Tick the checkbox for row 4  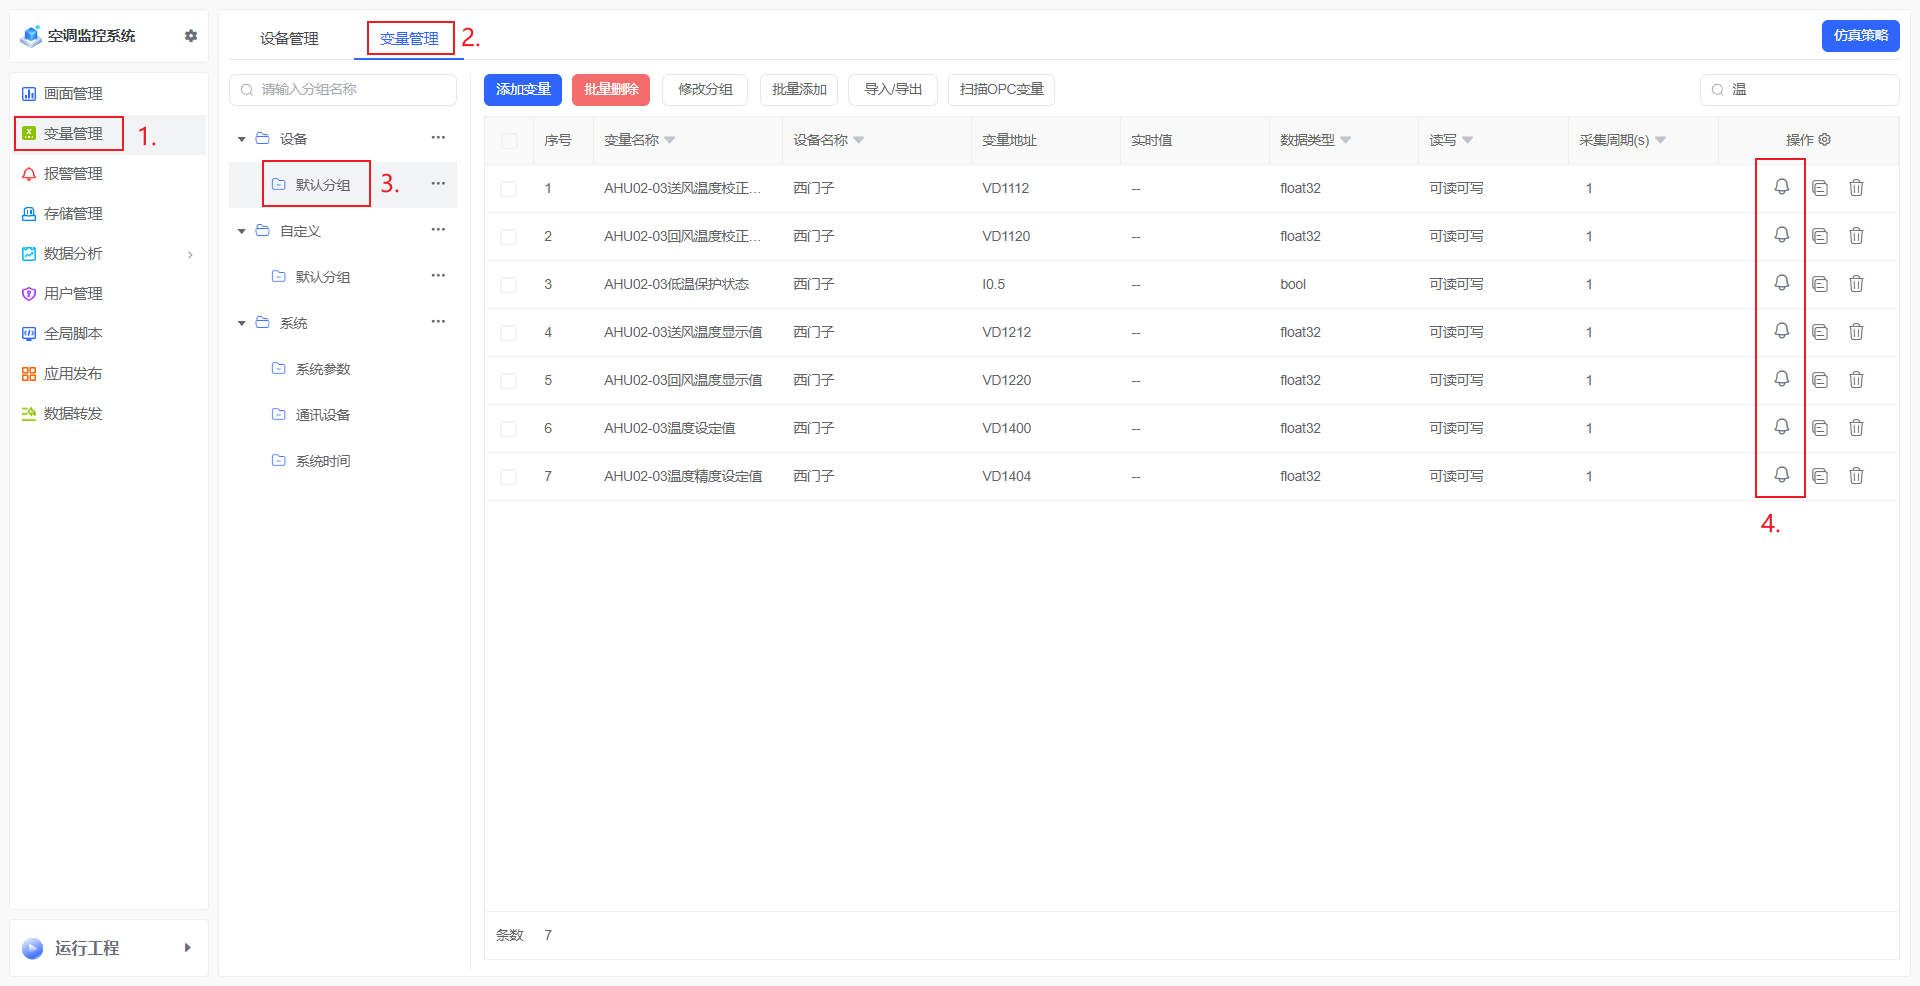tap(508, 332)
